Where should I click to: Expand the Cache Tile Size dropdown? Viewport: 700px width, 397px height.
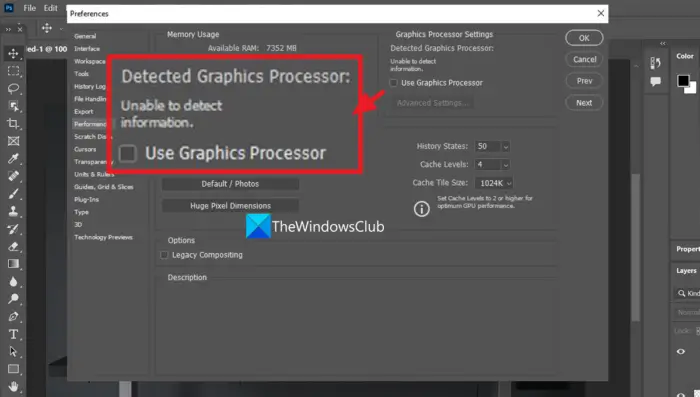pyautogui.click(x=494, y=183)
